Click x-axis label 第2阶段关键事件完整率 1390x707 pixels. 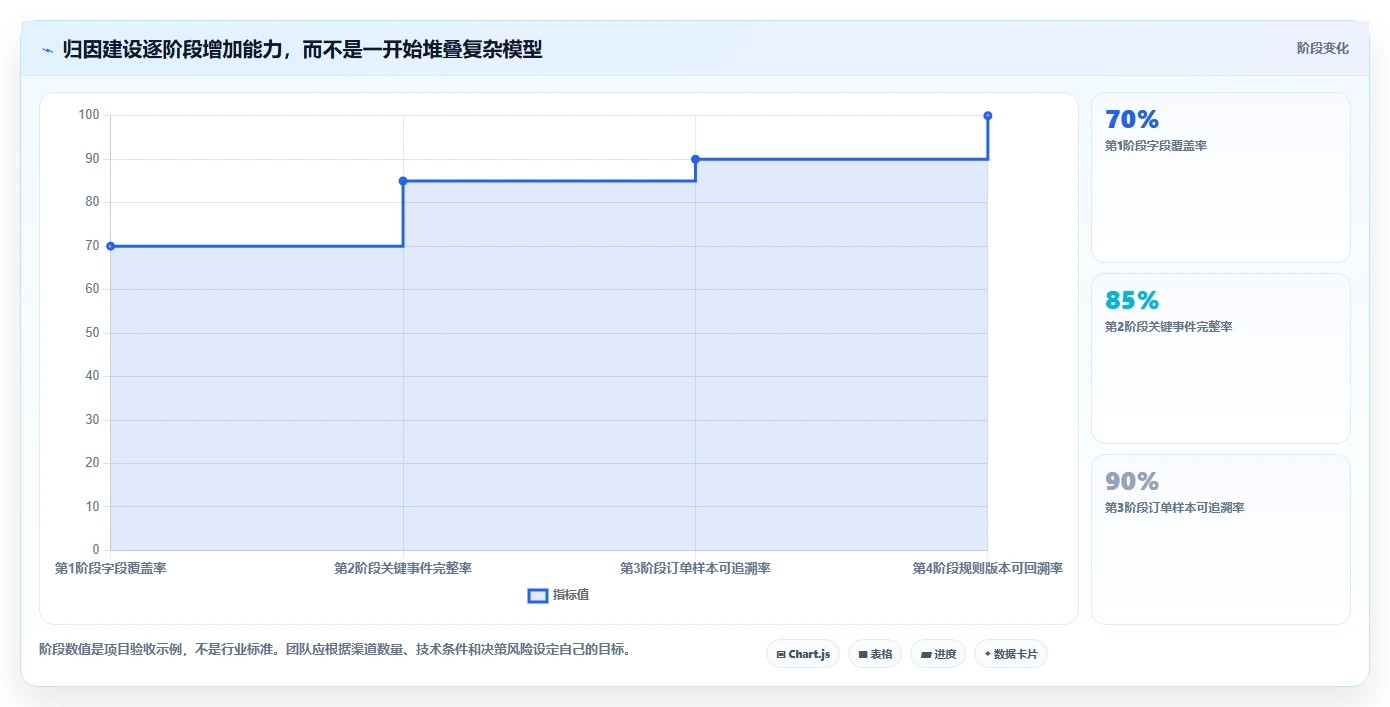pyautogui.click(x=403, y=568)
